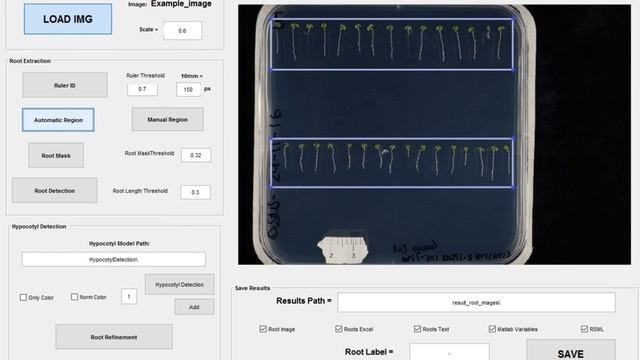Toggle the Roots Excel checkbox
This screenshot has width=640, height=360.
point(338,329)
